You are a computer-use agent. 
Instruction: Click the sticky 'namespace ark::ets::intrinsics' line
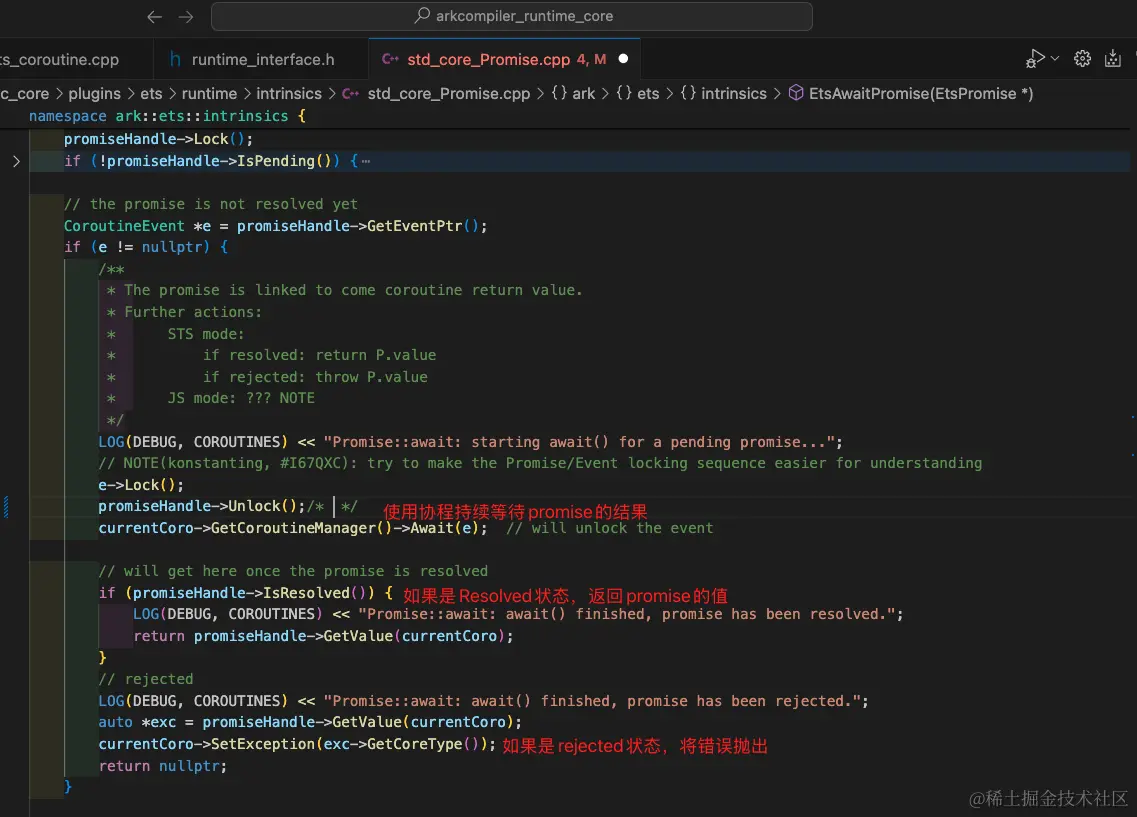[167, 116]
